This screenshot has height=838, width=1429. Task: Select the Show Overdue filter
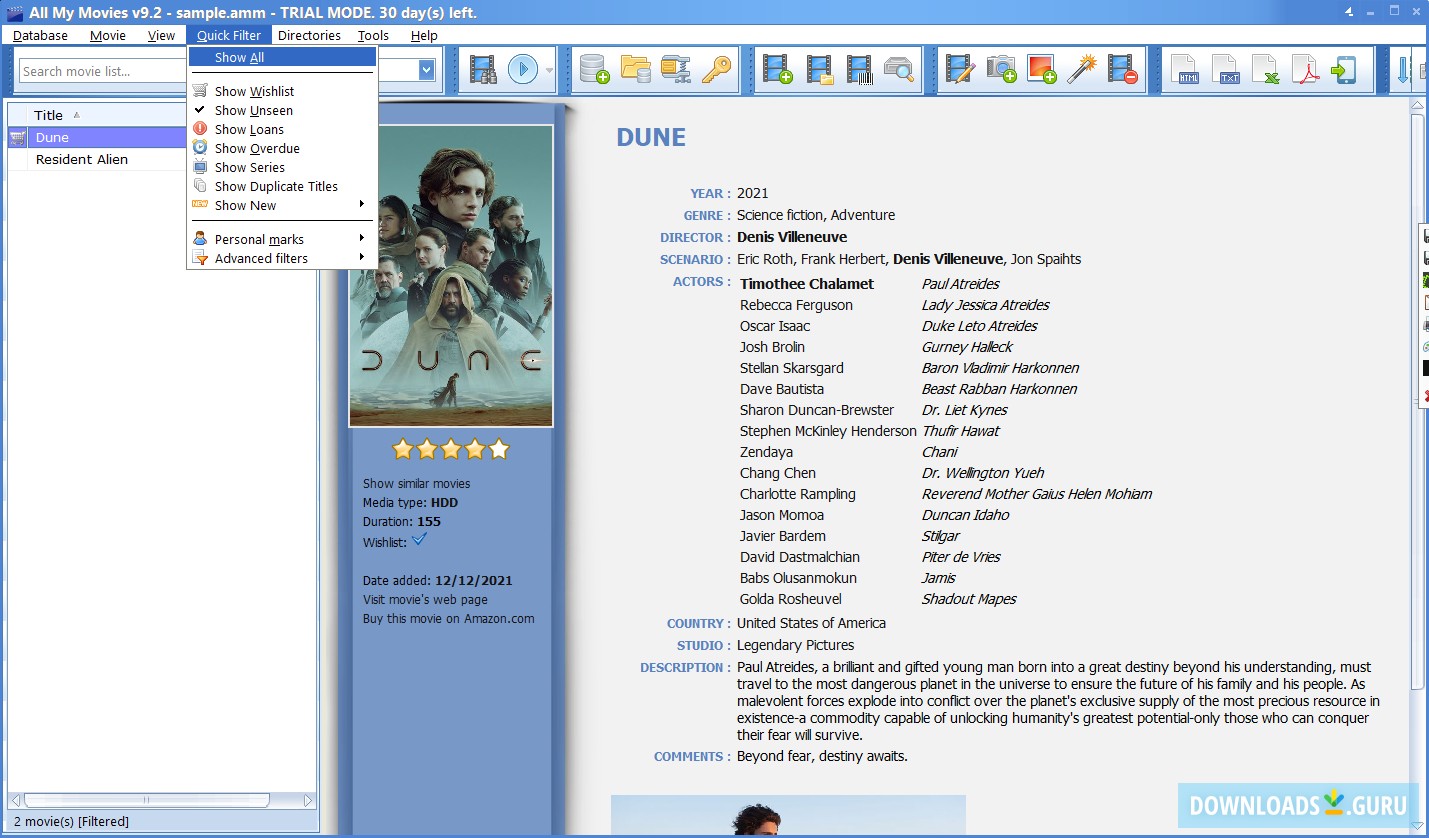[282, 148]
